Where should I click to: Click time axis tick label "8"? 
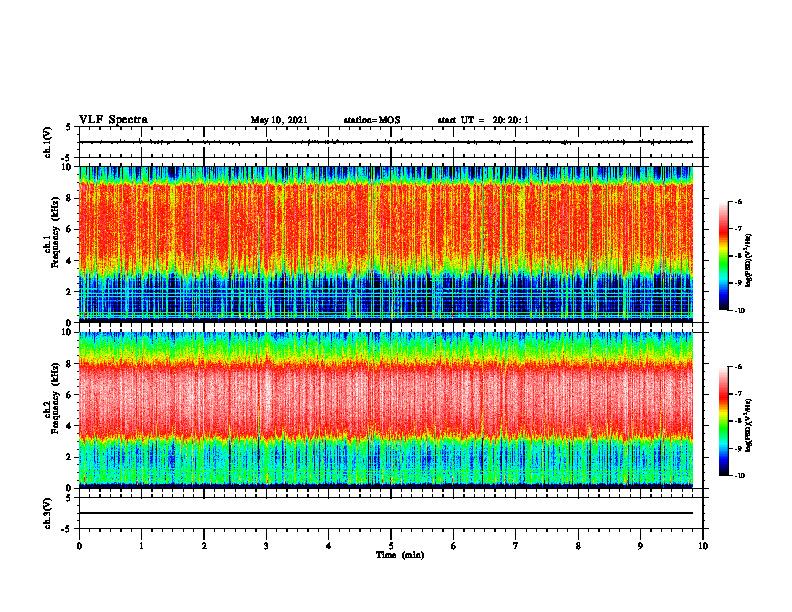578,546
